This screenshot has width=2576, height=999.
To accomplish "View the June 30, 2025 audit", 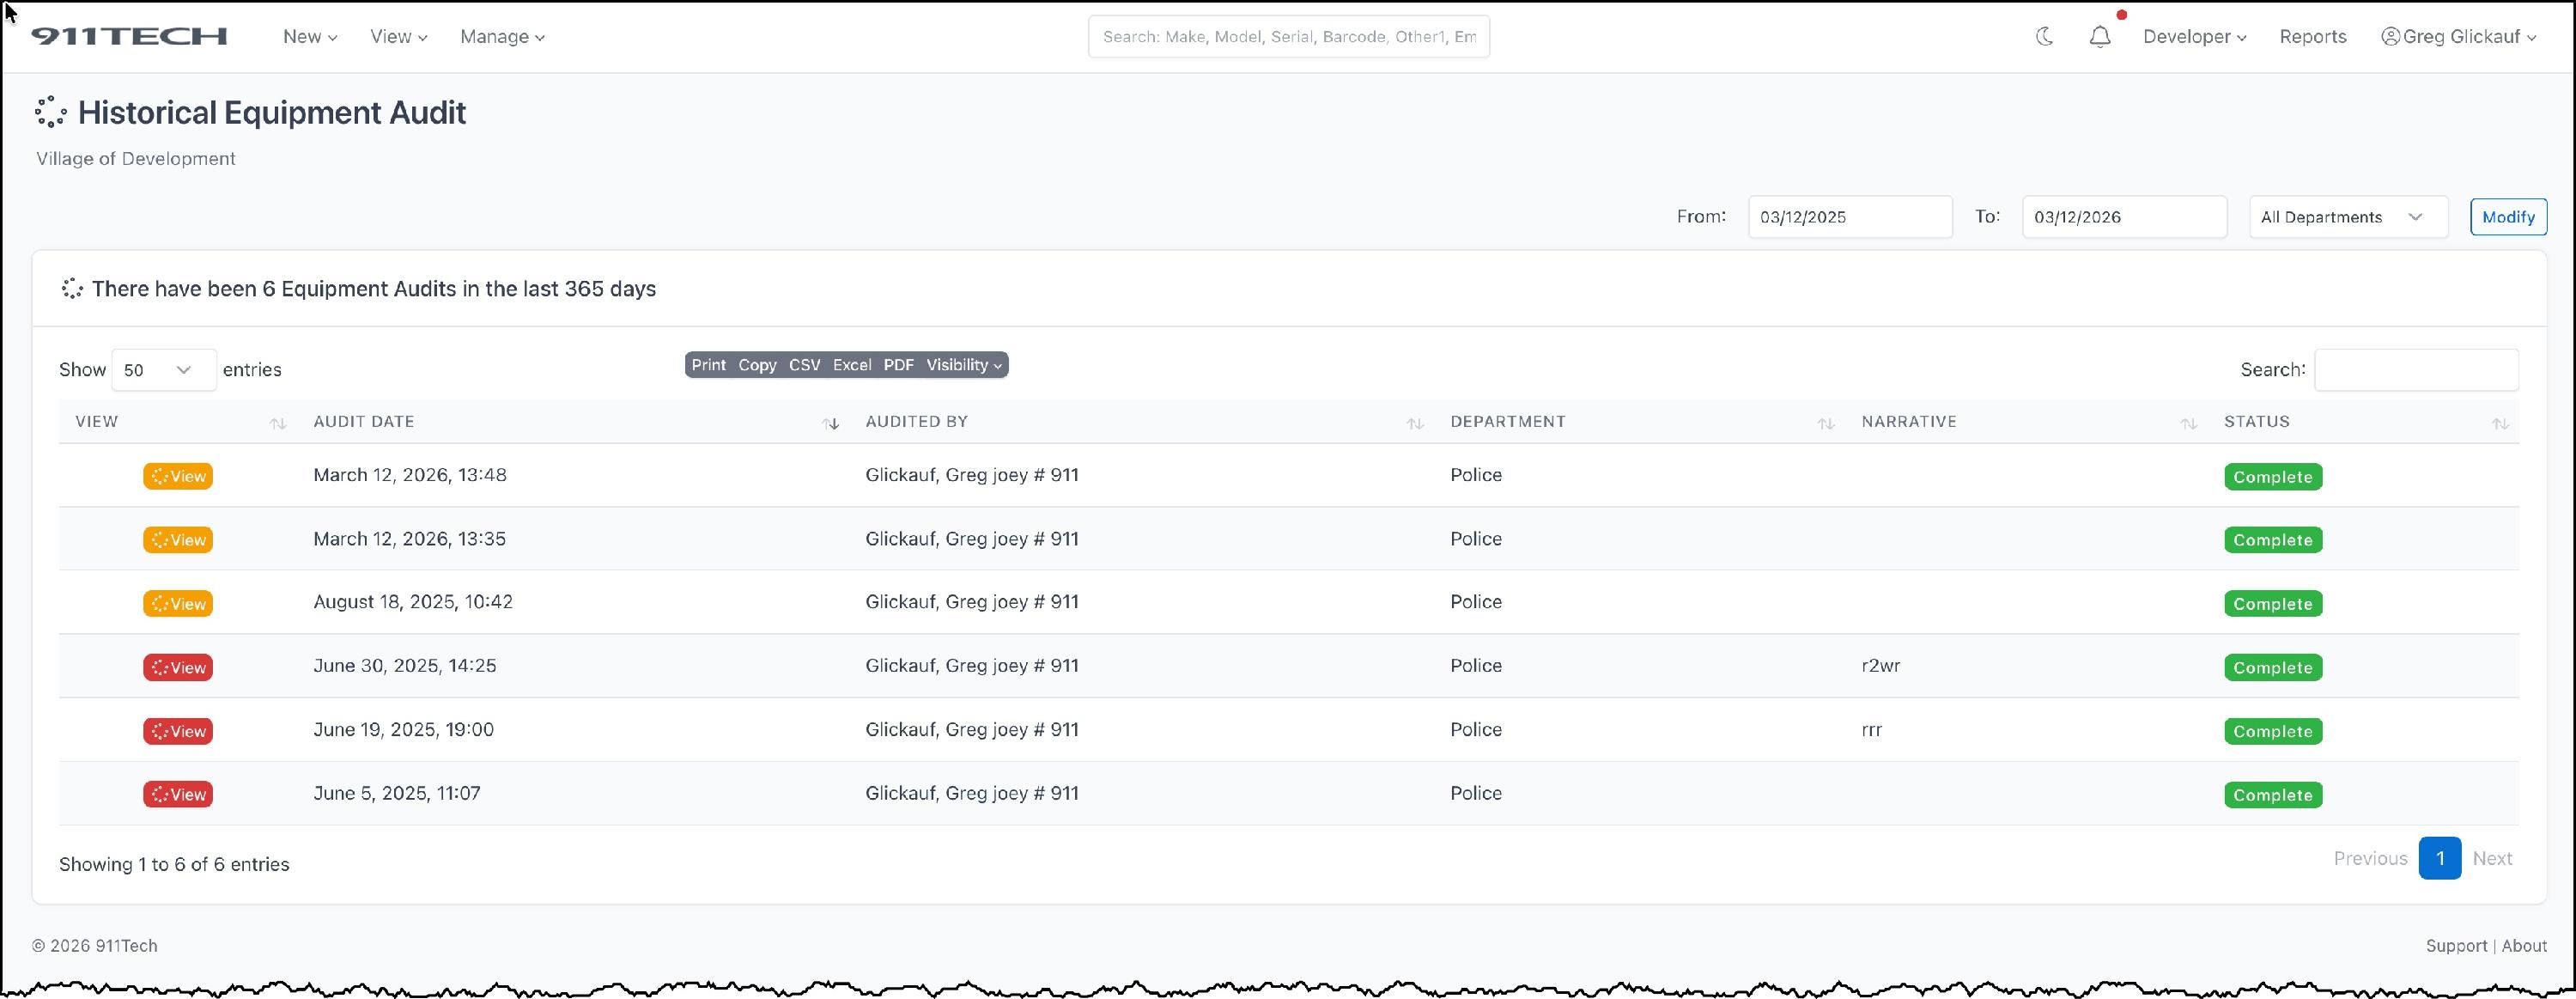I will click(x=178, y=667).
